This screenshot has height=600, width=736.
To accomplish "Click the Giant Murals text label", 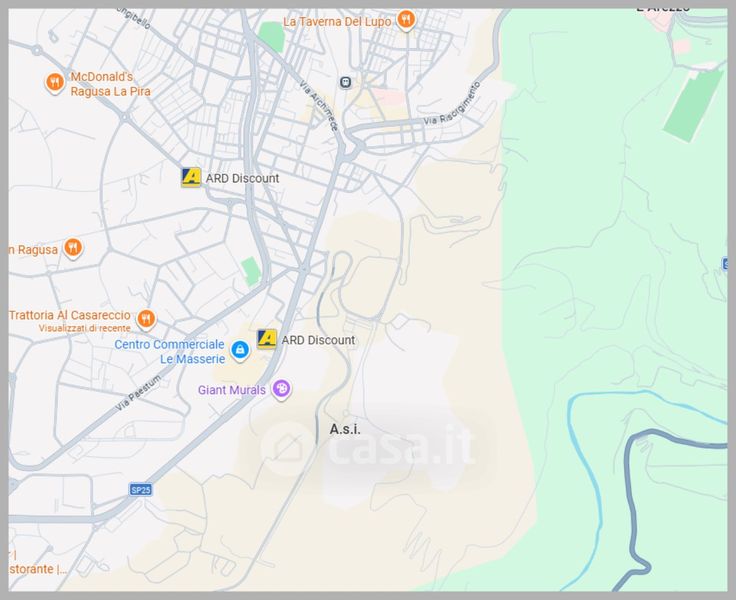I will coord(232,390).
